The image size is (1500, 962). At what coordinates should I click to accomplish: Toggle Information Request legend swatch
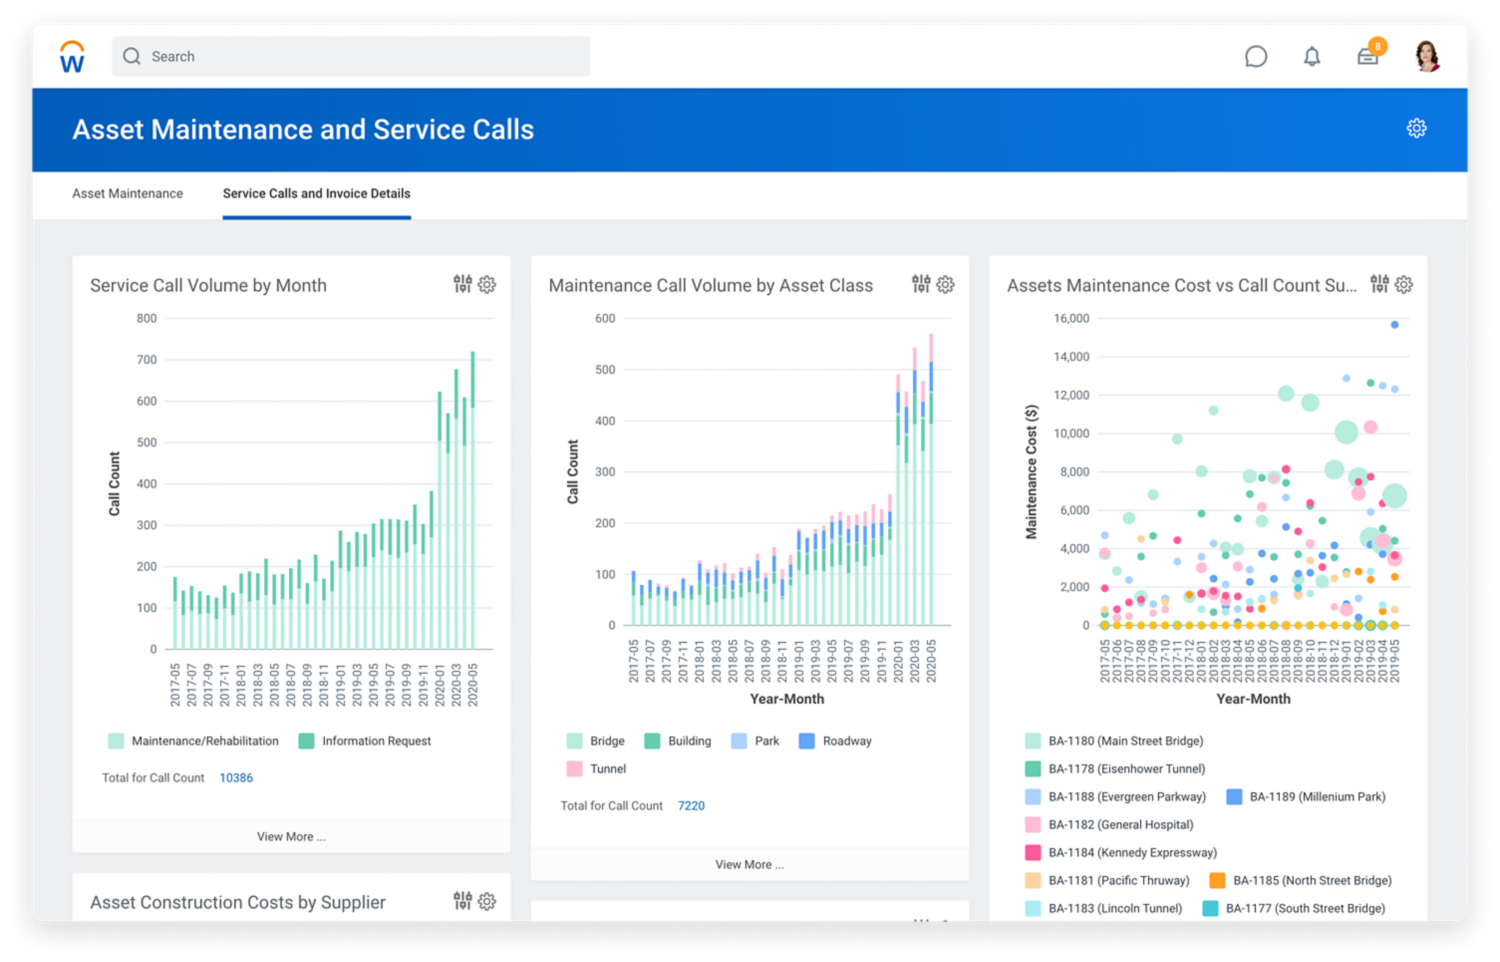(x=306, y=741)
